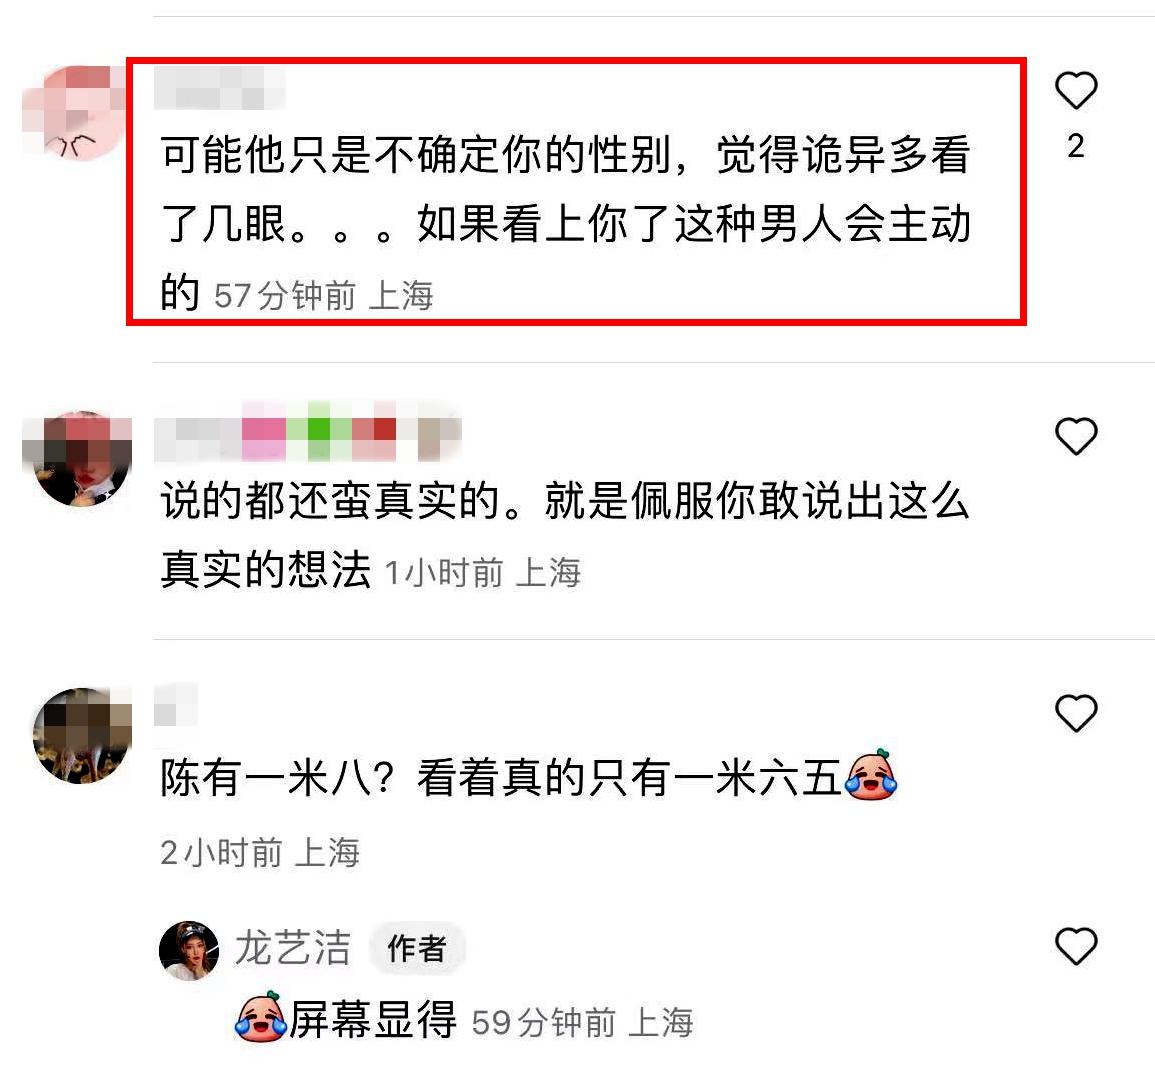The image size is (1155, 1070).
Task: Like 龙艺洁's reply 屏幕显得
Action: coord(1076,946)
